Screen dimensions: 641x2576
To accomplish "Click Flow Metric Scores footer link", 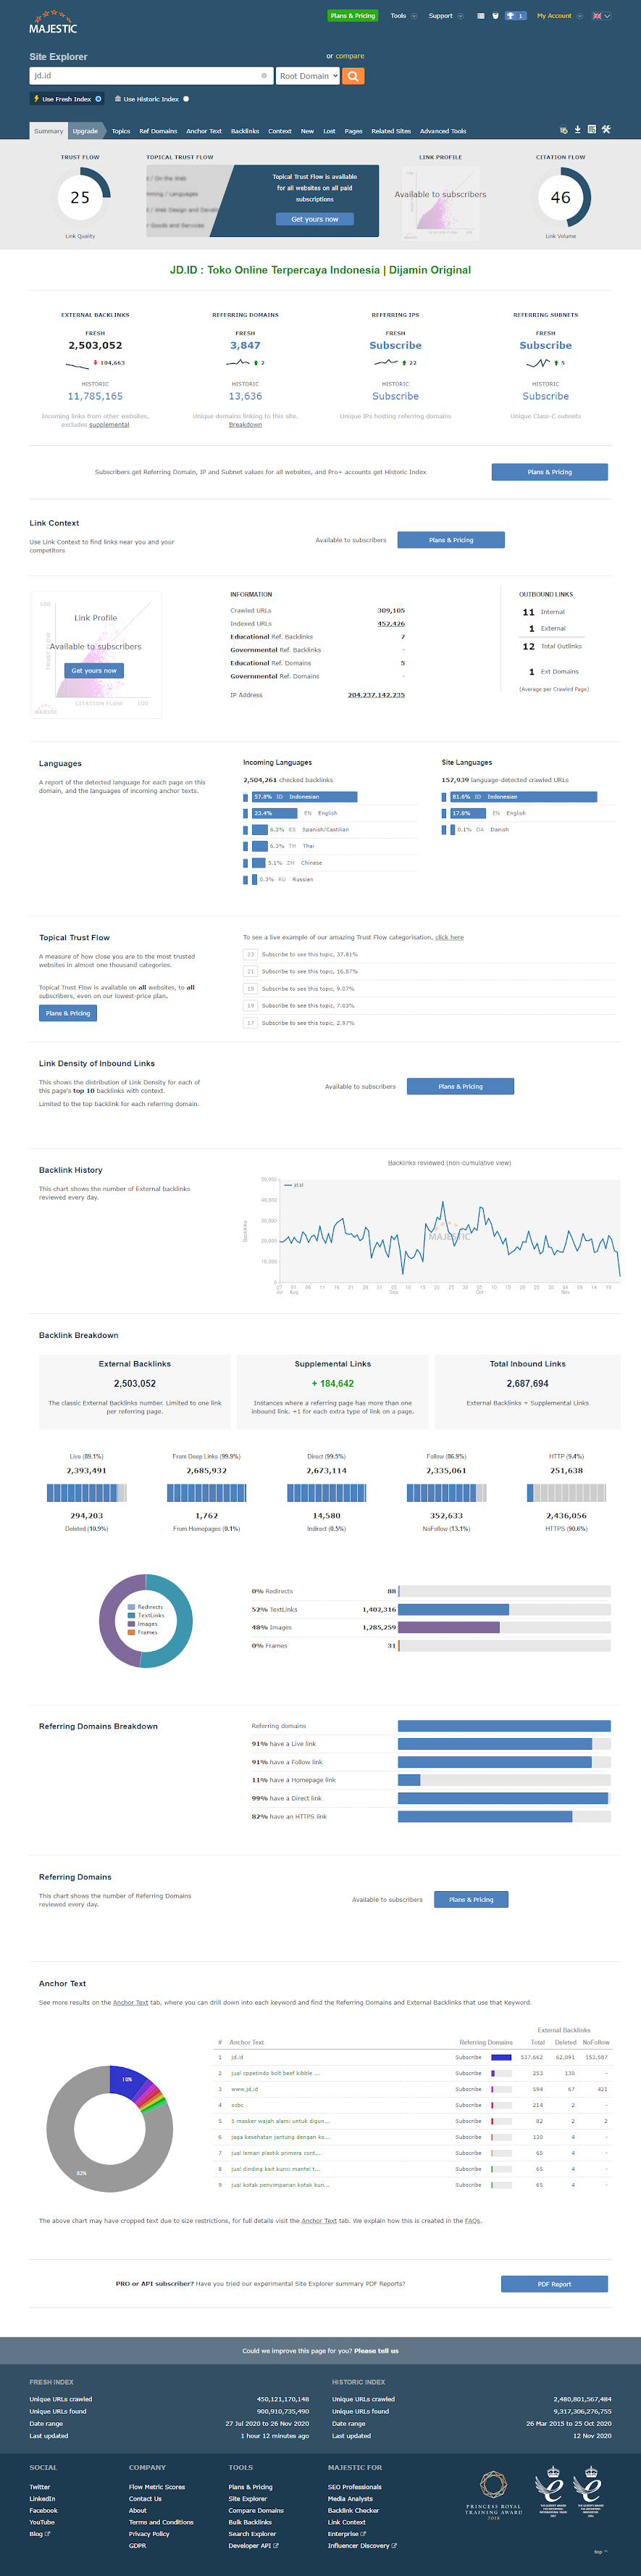I will coord(157,2487).
